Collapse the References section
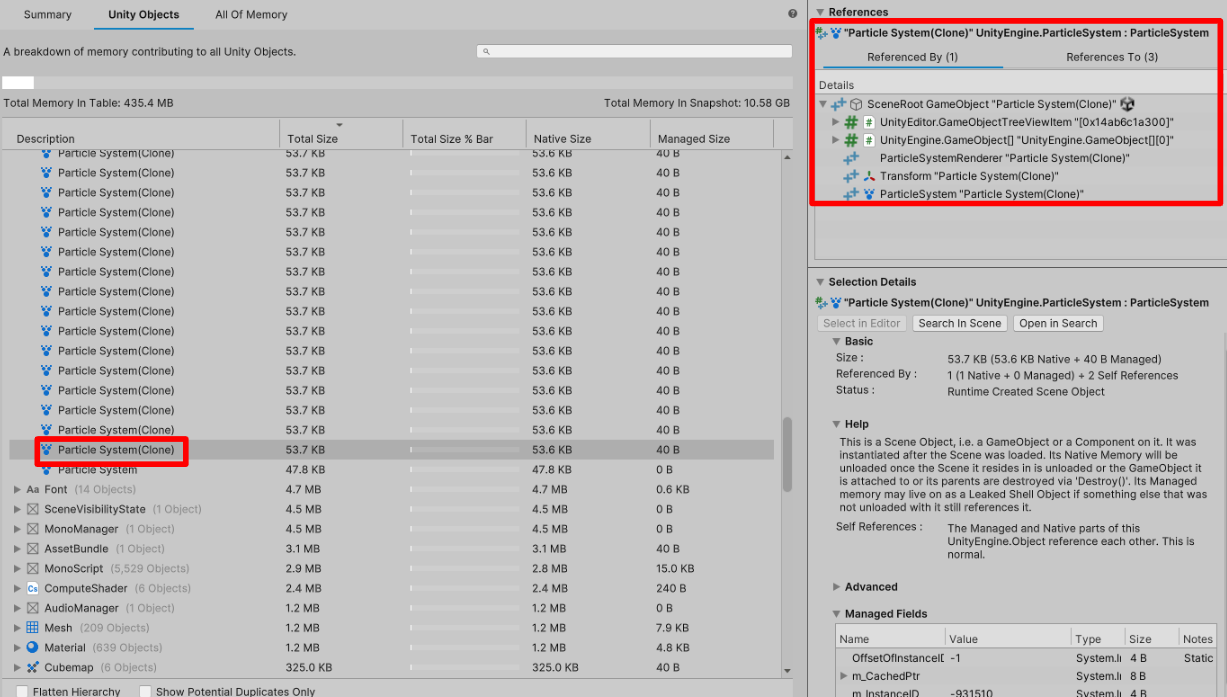 [x=820, y=12]
